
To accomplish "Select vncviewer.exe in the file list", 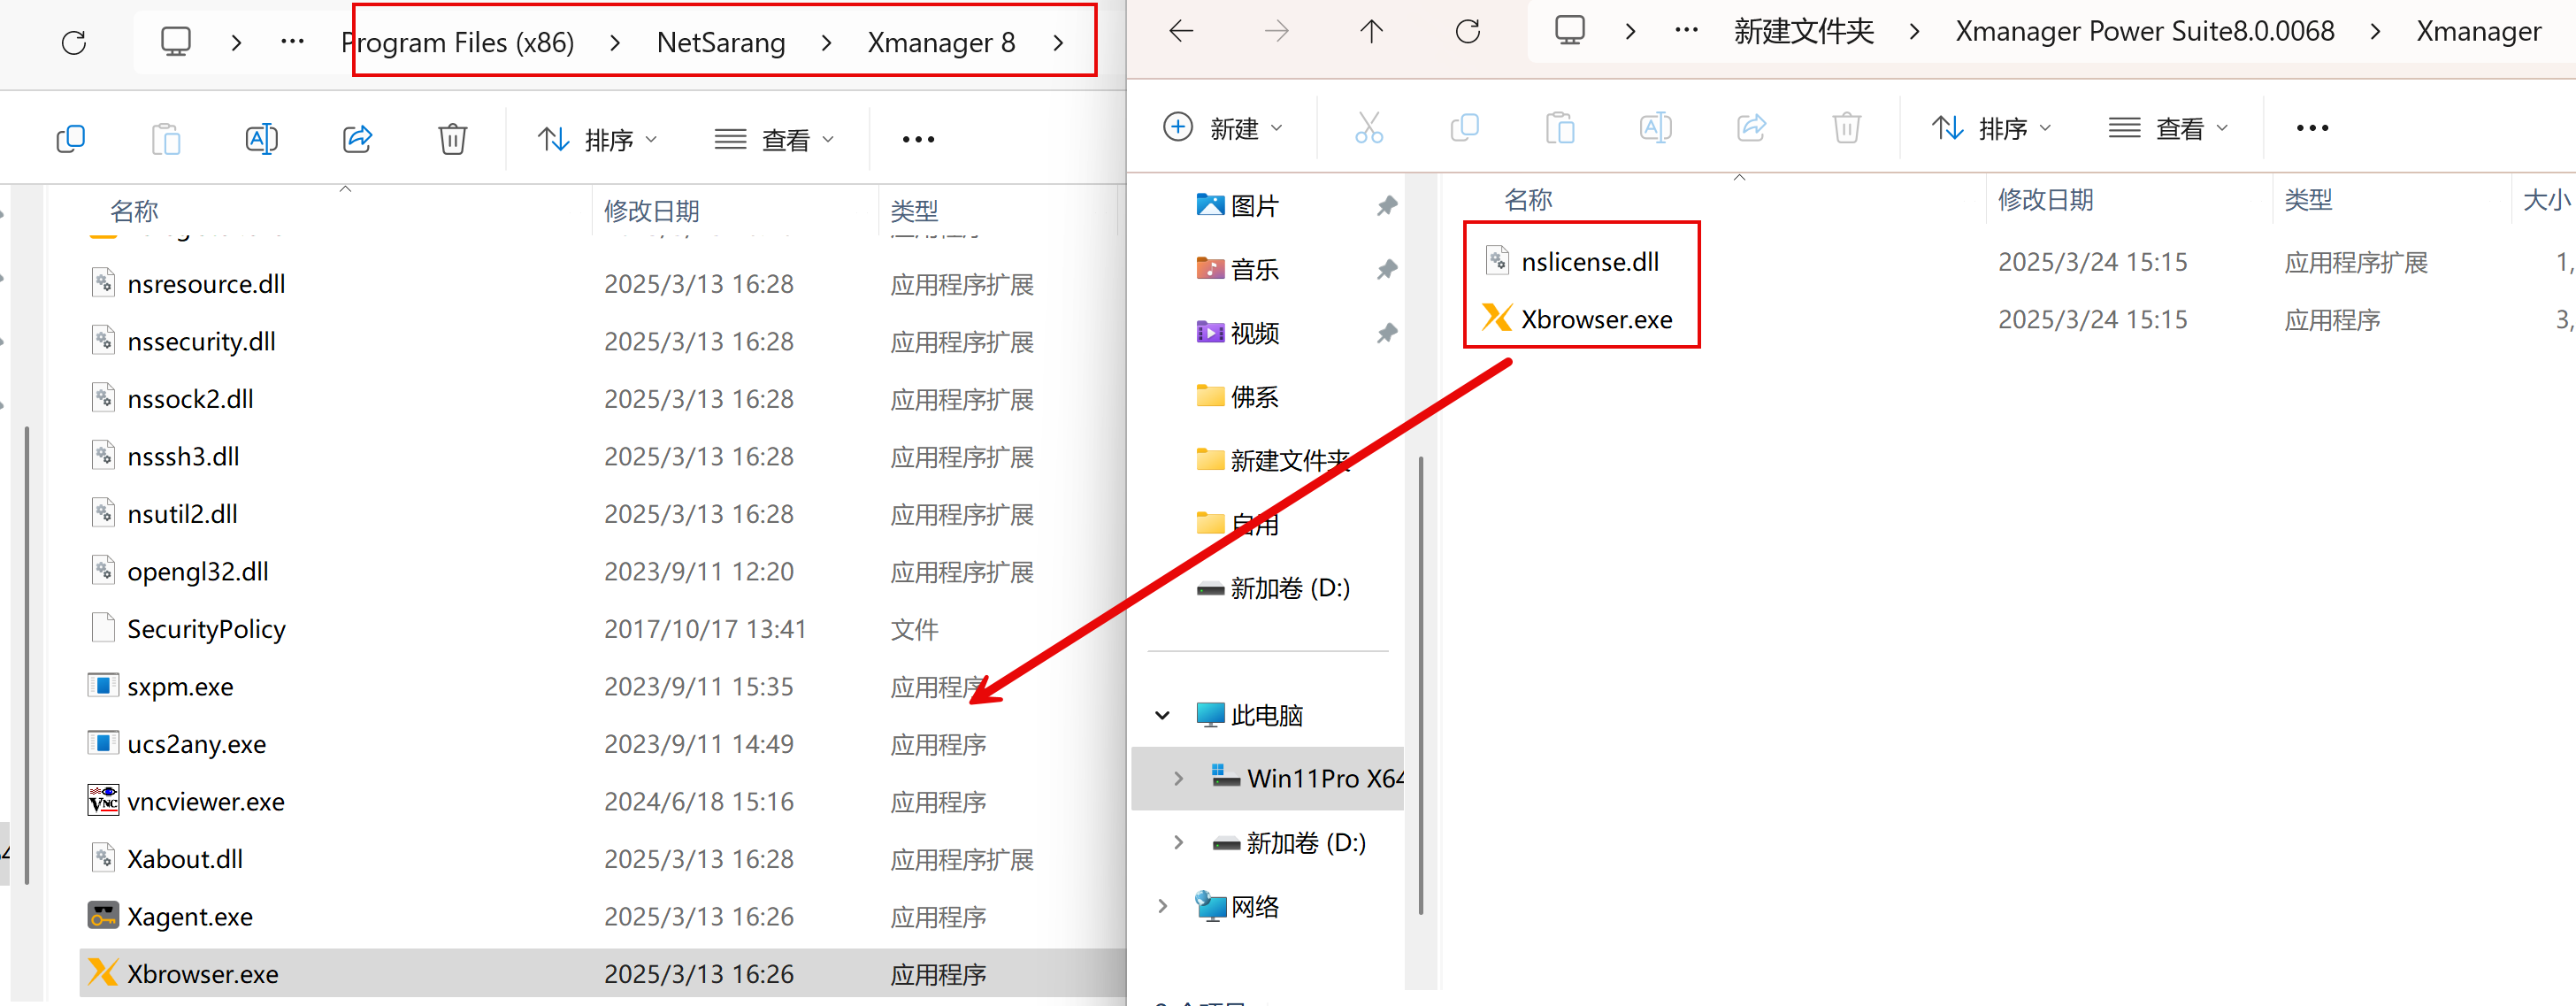I will [x=205, y=802].
